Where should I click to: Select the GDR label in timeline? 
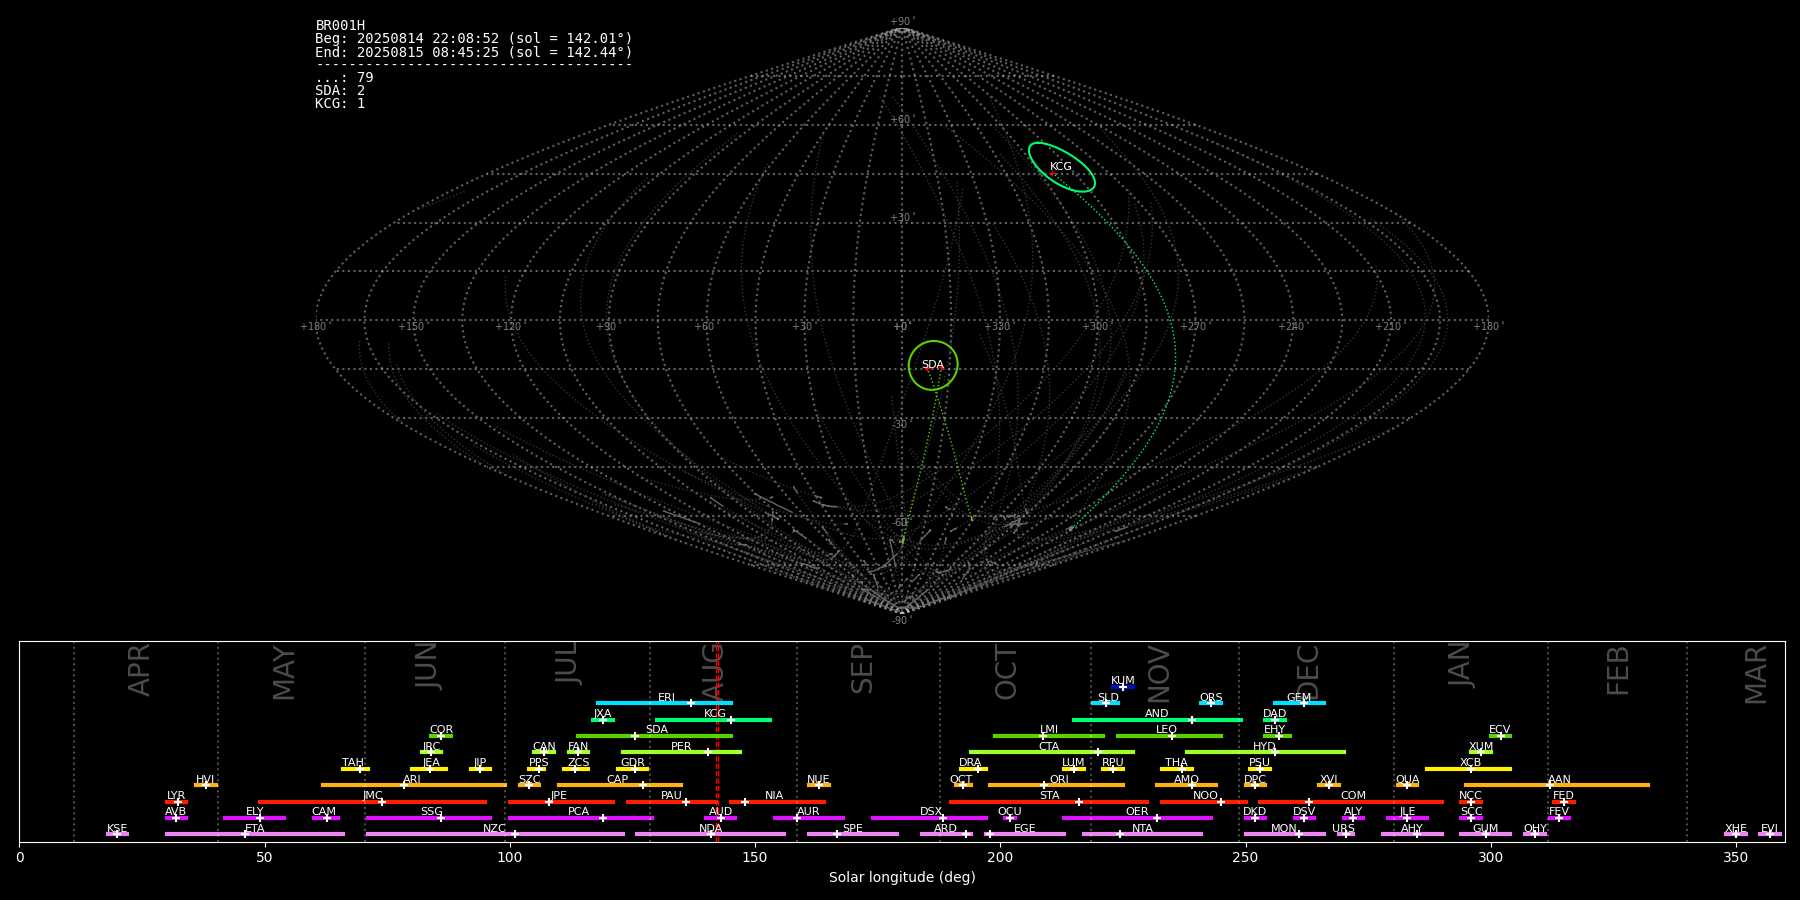633,763
